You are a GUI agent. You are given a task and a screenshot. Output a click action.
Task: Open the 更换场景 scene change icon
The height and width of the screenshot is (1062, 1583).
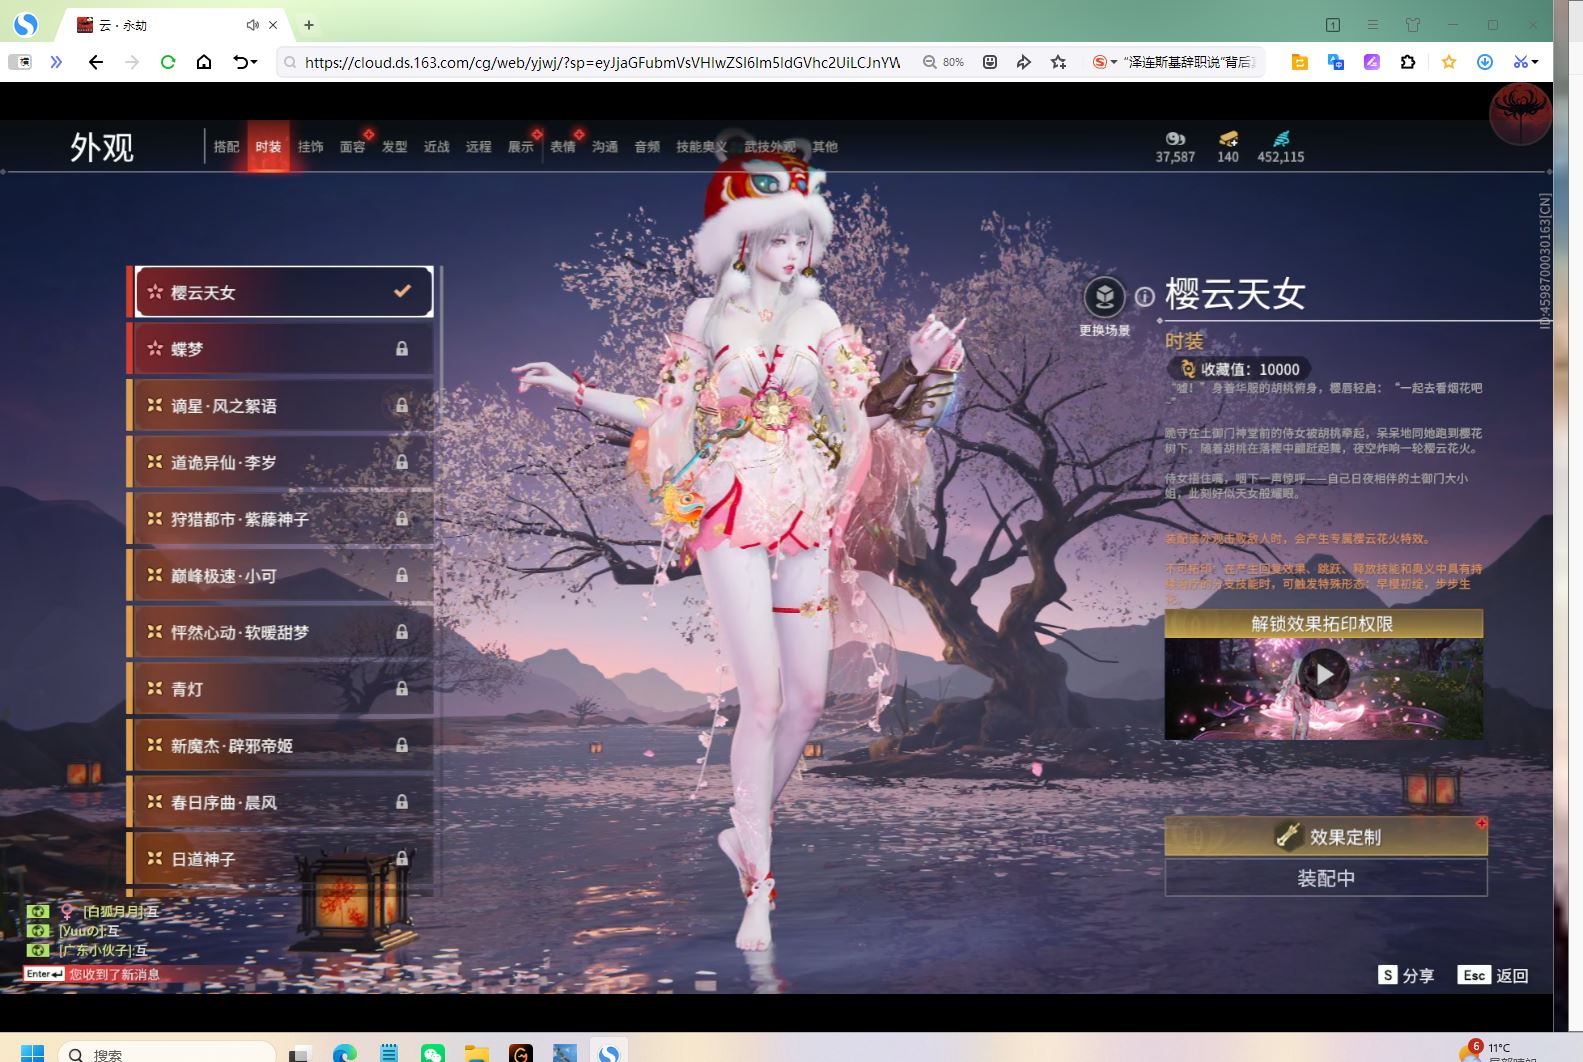[1104, 297]
